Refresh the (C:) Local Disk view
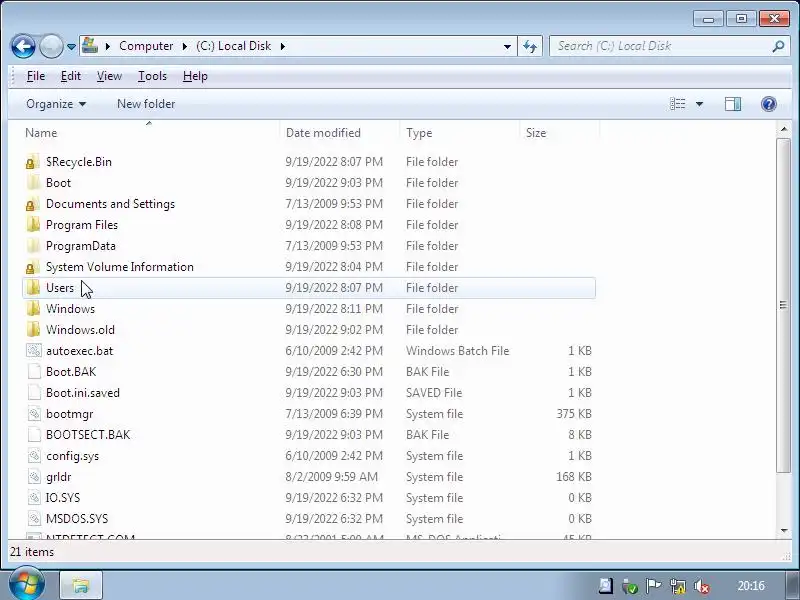The width and height of the screenshot is (800, 600). click(x=530, y=46)
